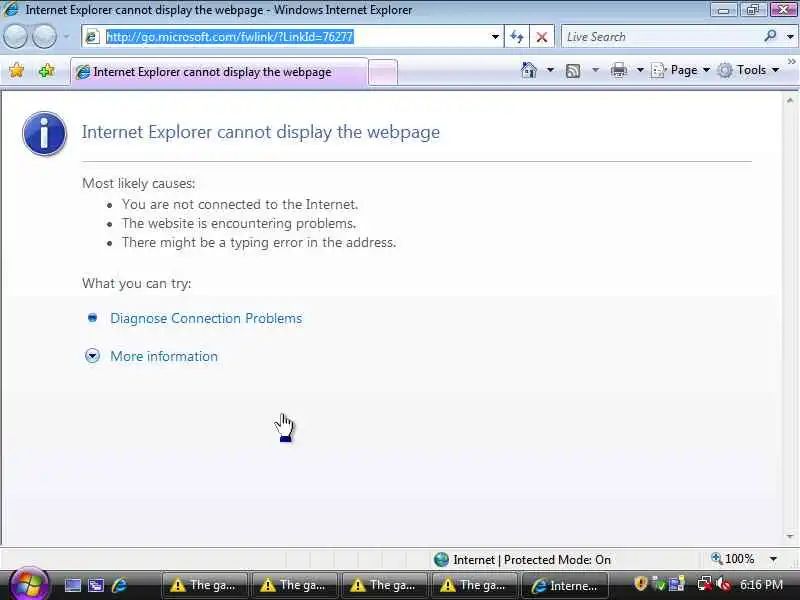Select the 'Internet Explorer cannot display' tab
This screenshot has height=600, width=800.
tap(219, 72)
